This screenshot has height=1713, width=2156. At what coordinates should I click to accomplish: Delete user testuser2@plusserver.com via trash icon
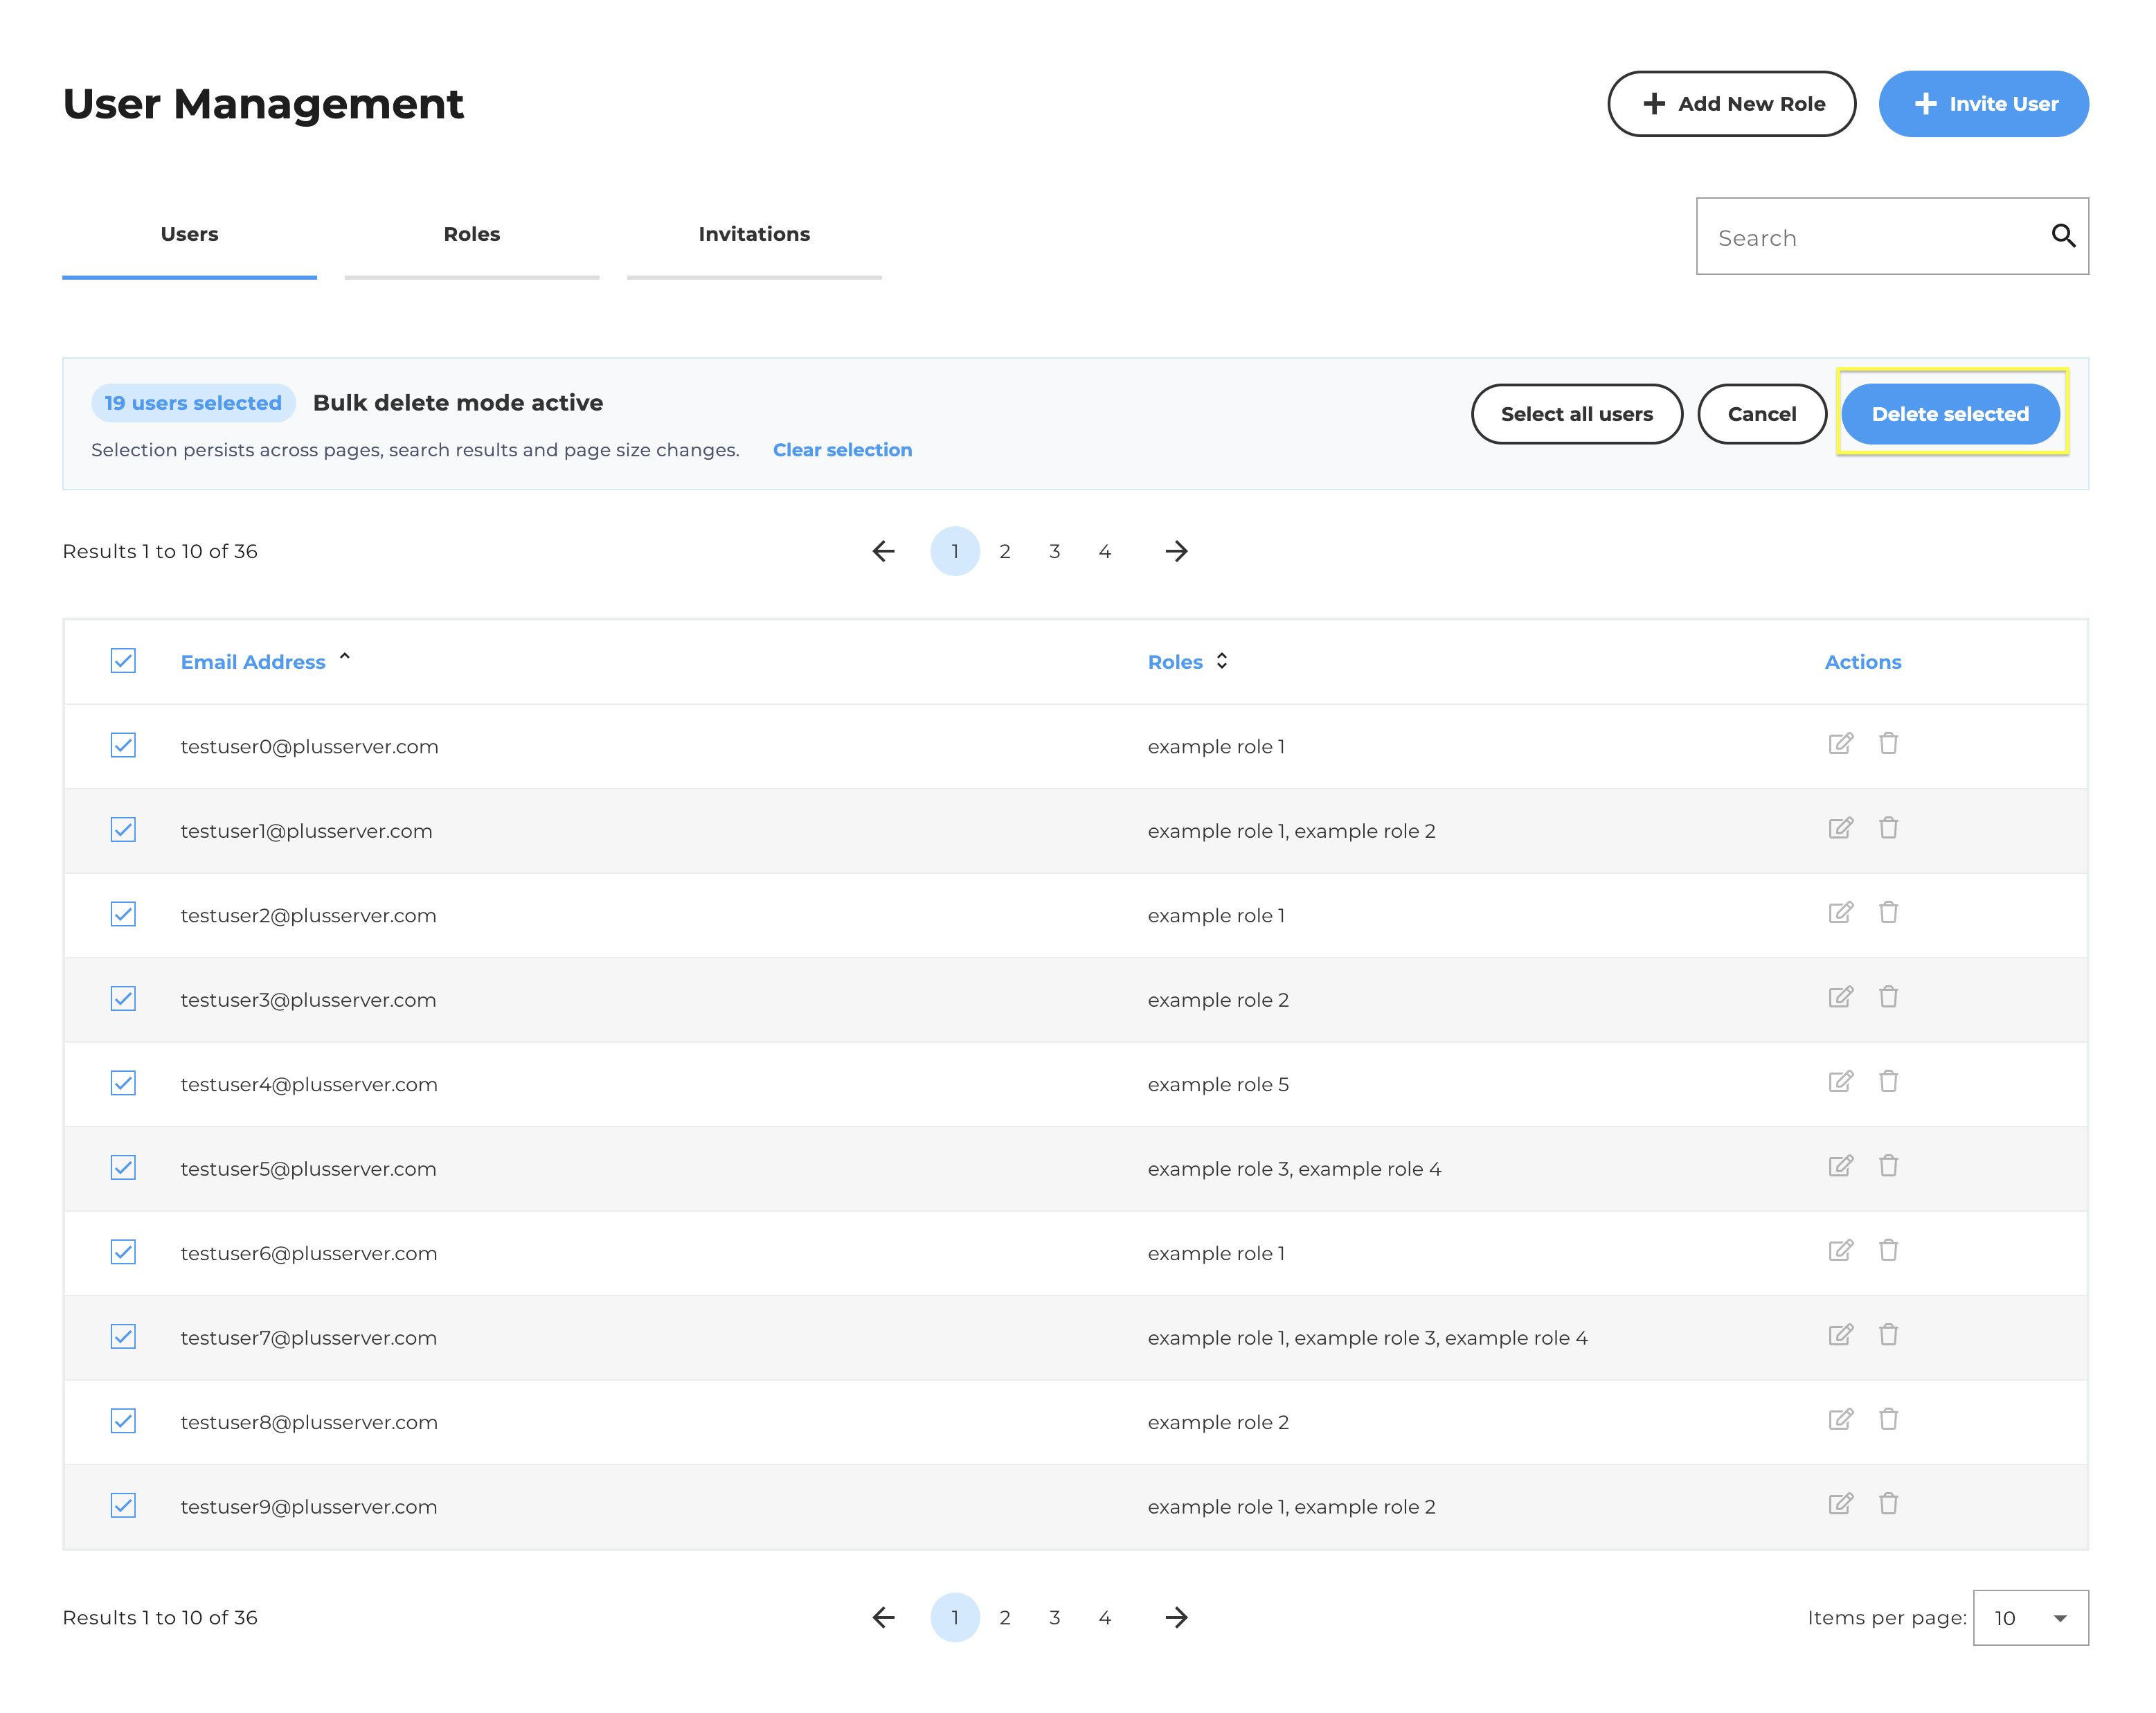[x=1888, y=913]
